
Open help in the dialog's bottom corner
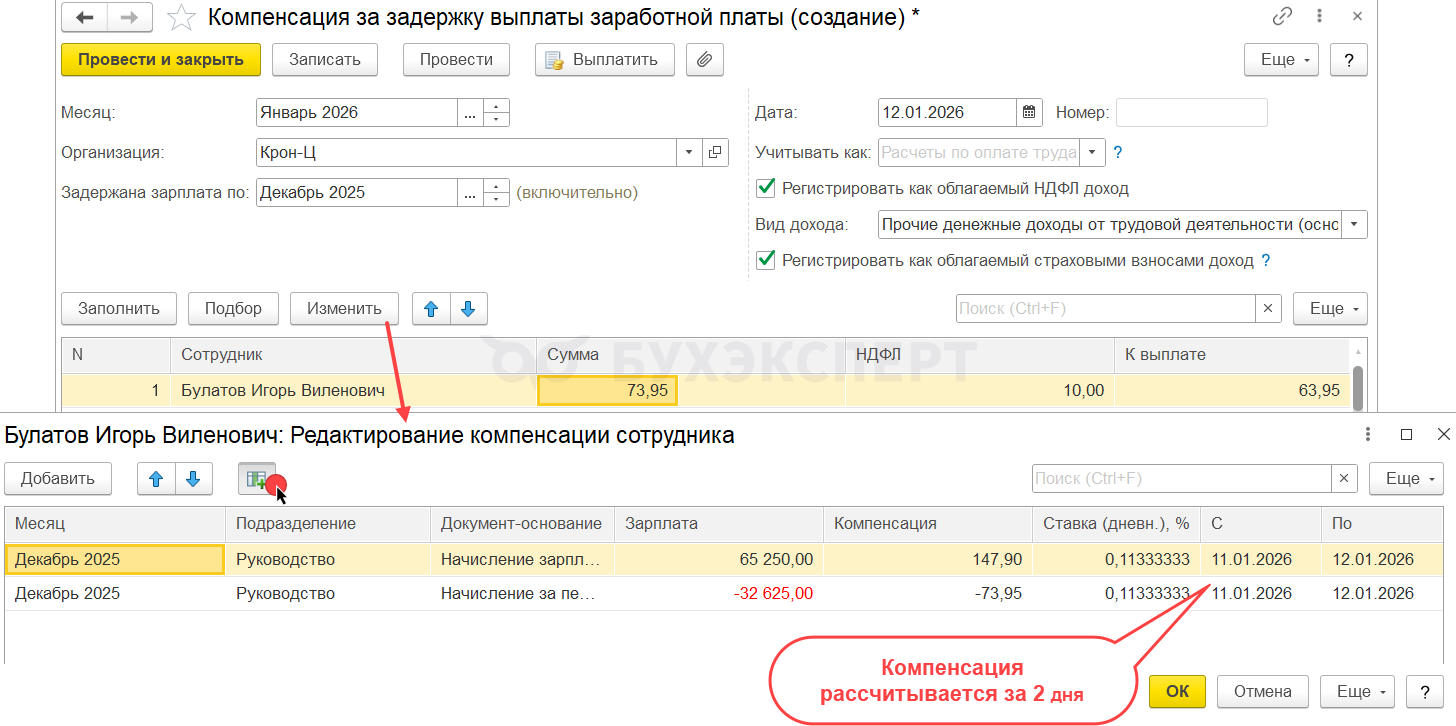click(1424, 691)
